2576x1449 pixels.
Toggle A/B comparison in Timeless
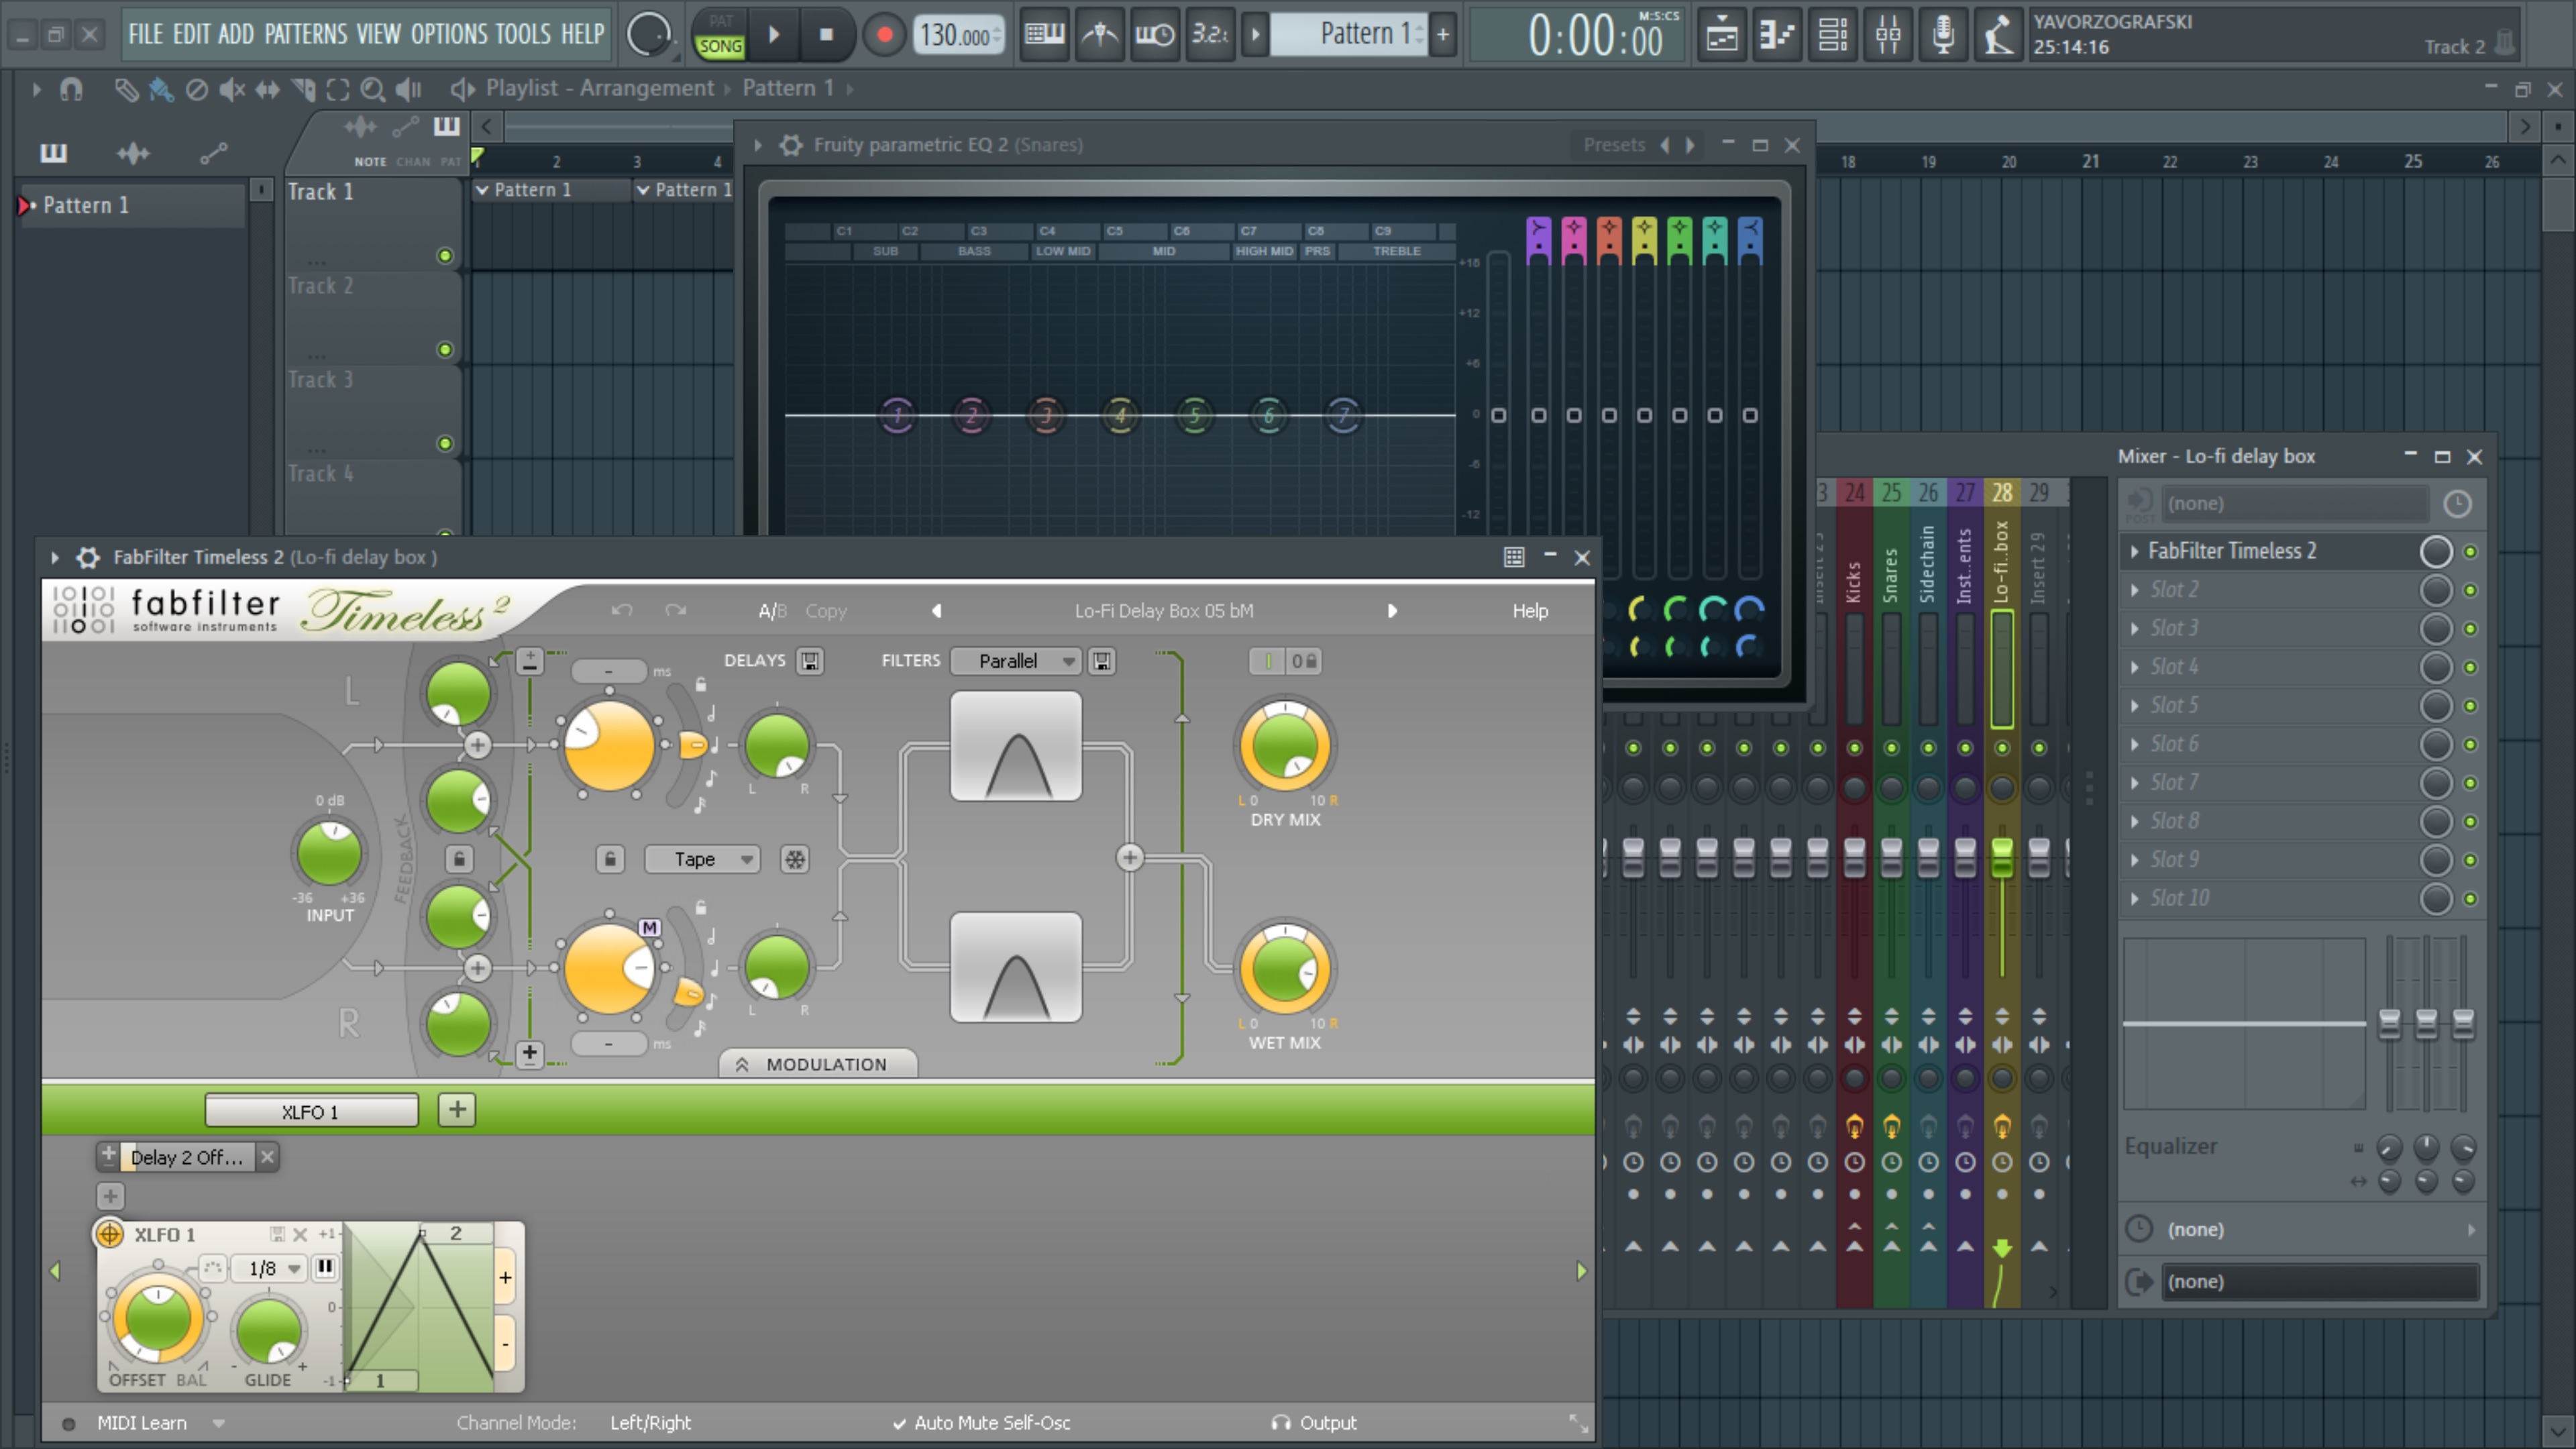[772, 611]
